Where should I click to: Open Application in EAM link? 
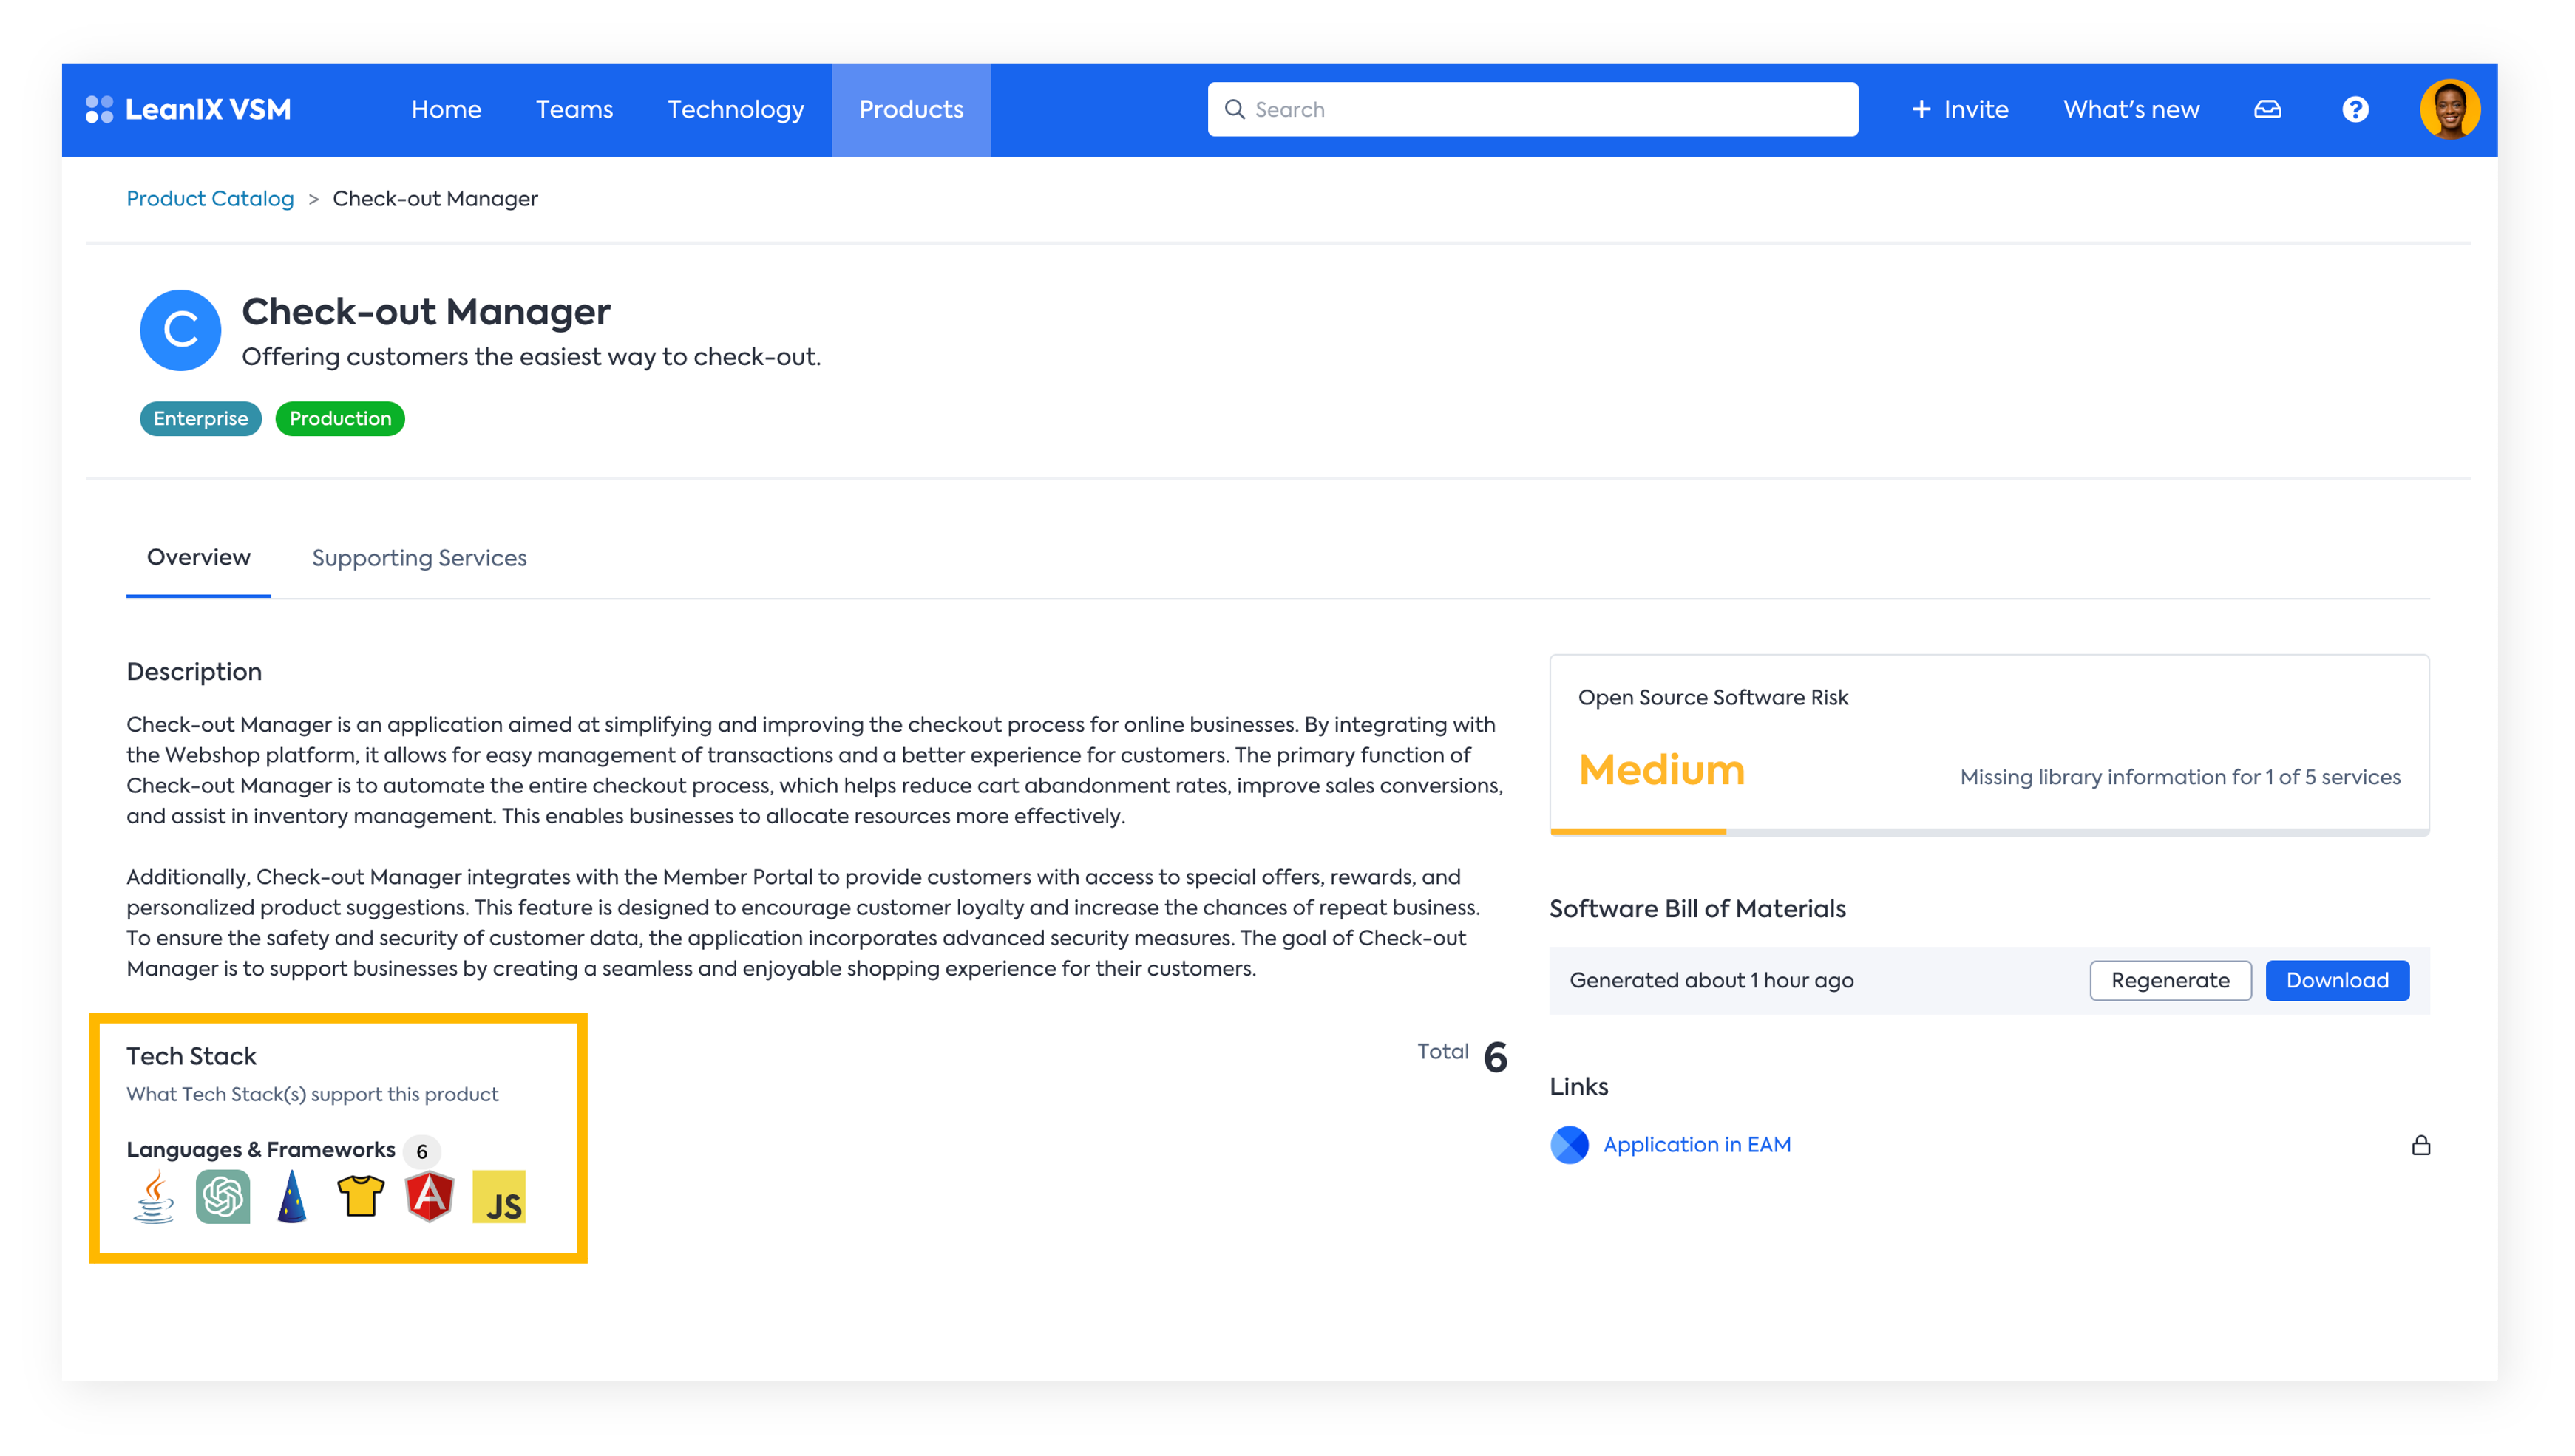[x=1697, y=1145]
